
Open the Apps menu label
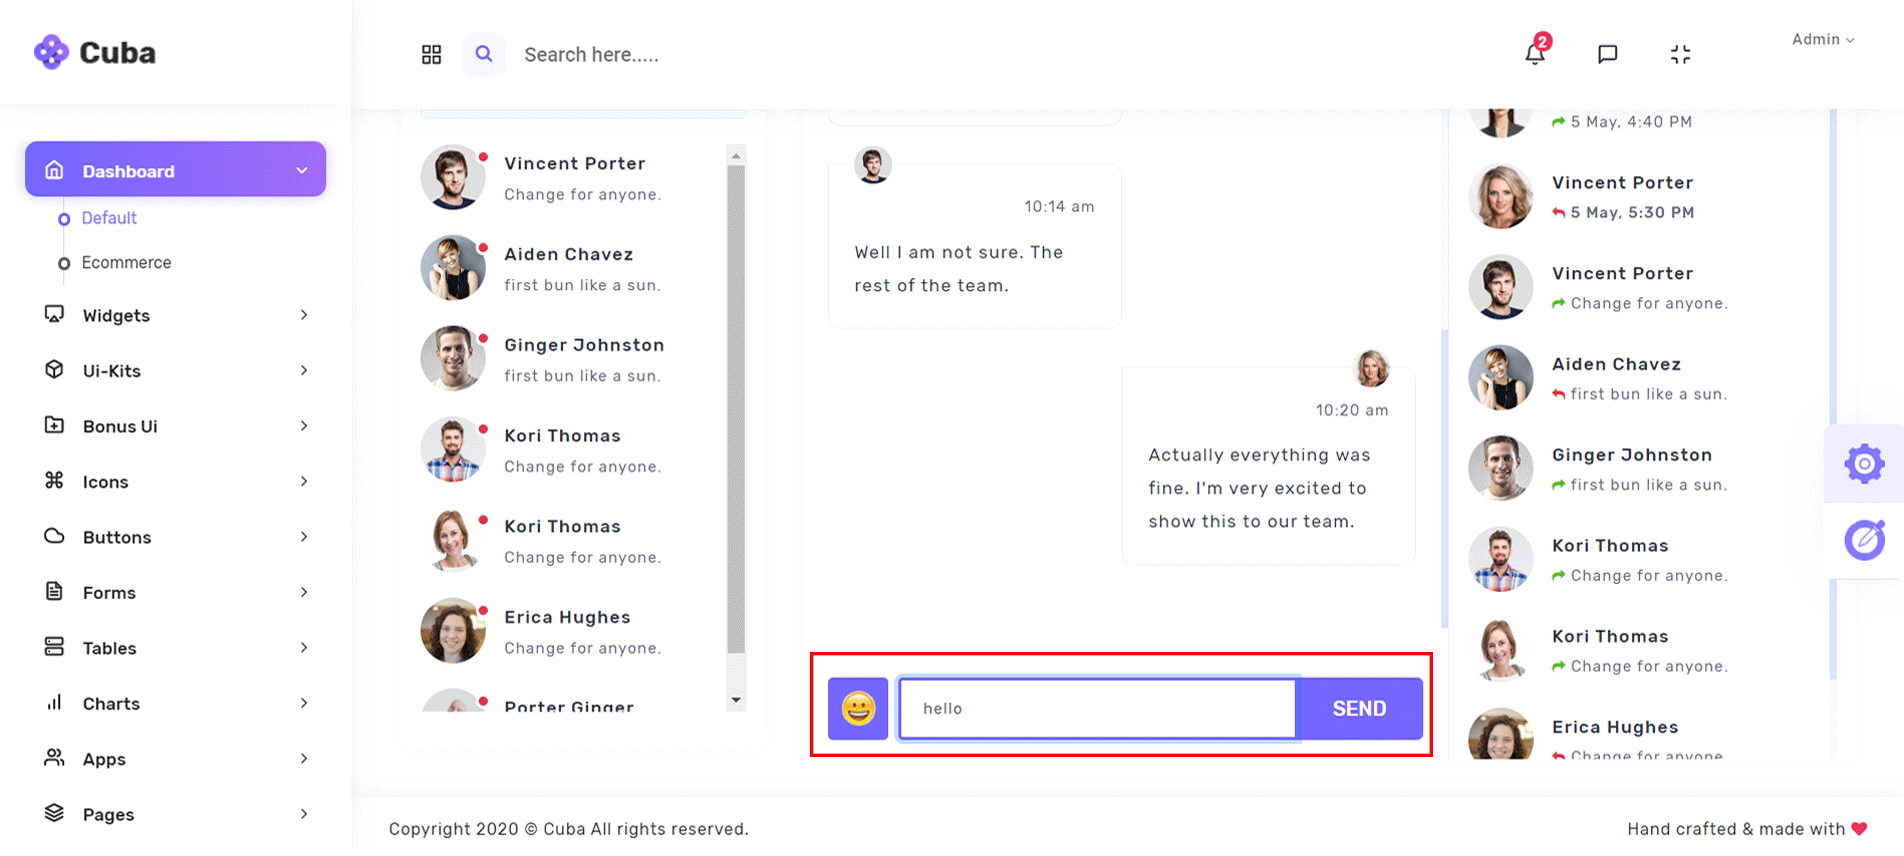[104, 760]
